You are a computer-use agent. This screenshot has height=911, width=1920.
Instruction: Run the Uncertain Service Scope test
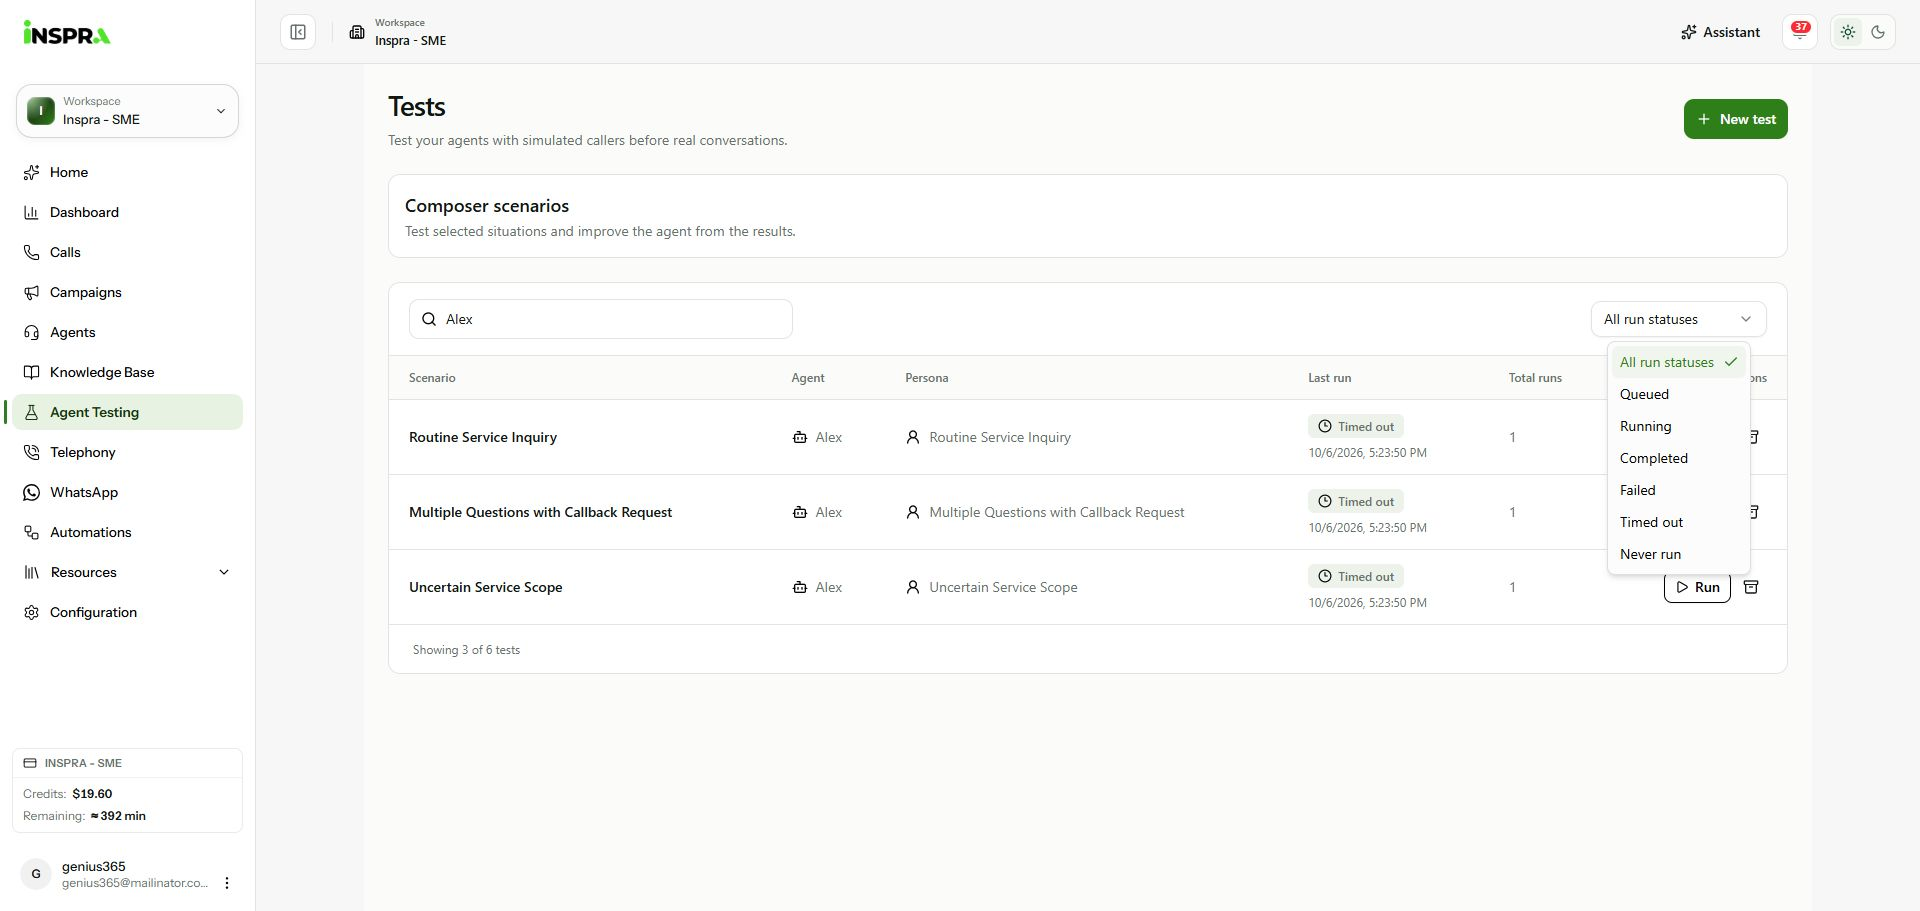pos(1697,587)
